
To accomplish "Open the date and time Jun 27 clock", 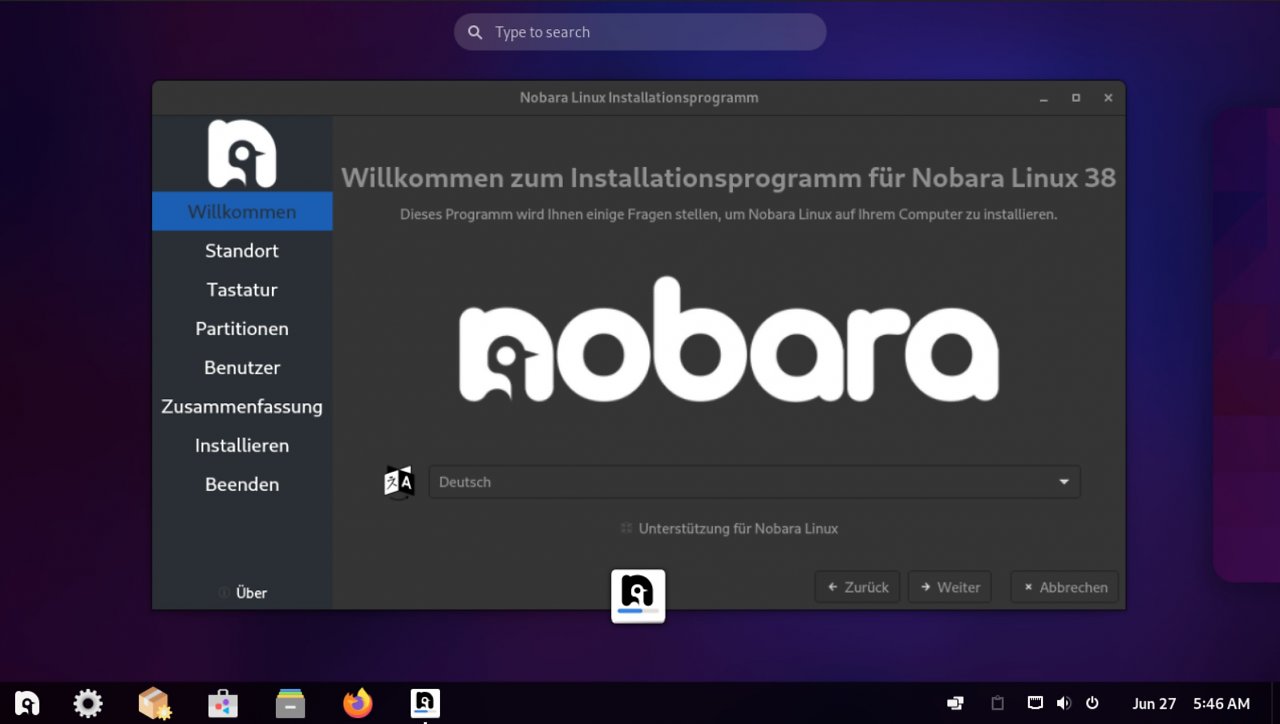I will tap(1191, 704).
